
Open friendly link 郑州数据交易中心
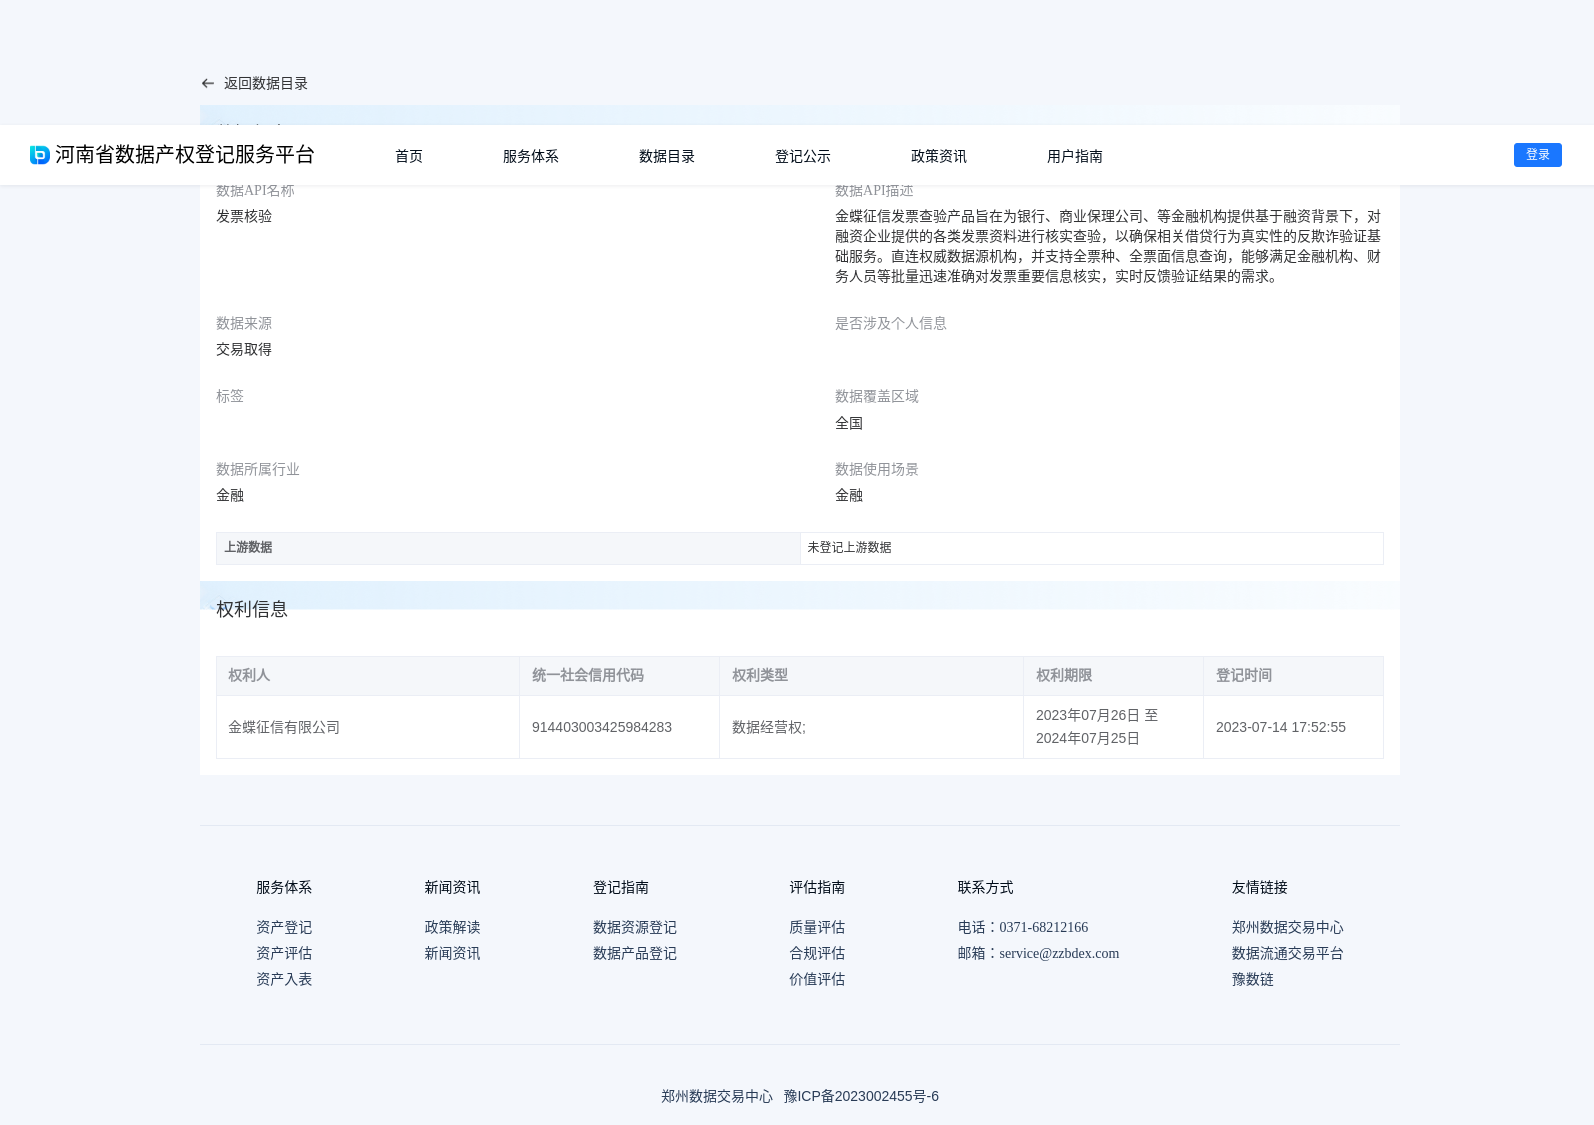point(1288,928)
